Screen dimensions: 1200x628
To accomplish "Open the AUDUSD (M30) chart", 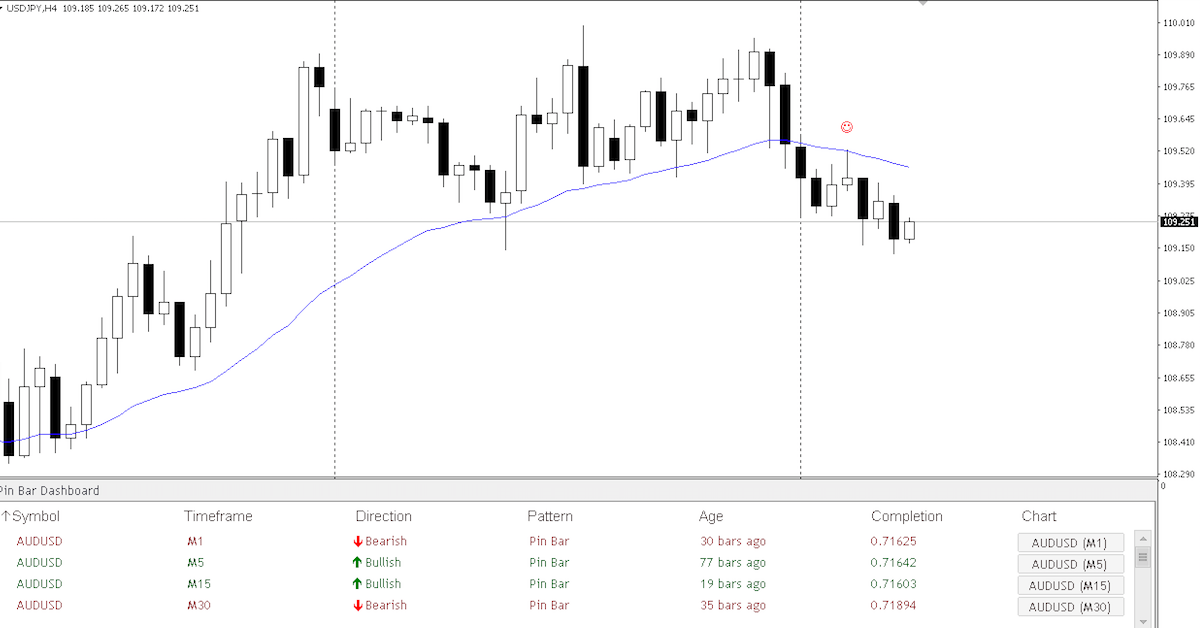I will click(x=1070, y=606).
